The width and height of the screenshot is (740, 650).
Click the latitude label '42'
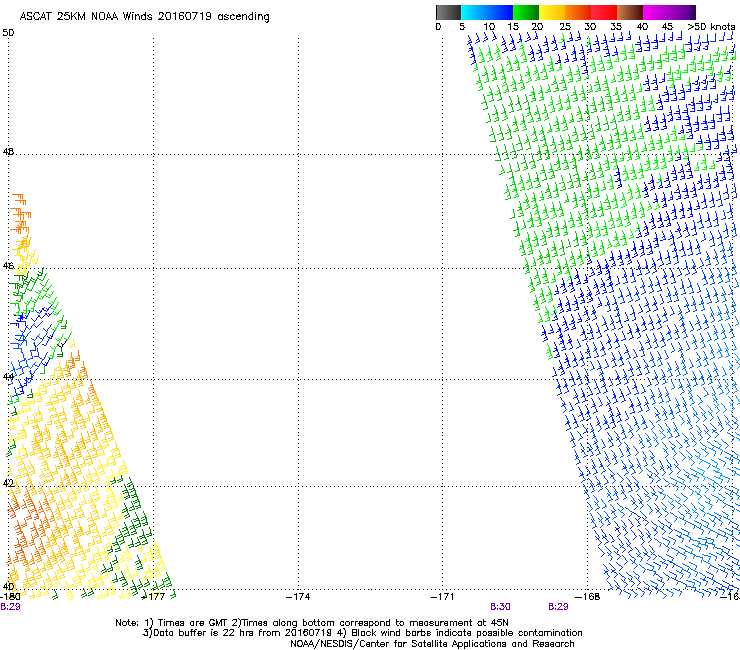tap(8, 483)
